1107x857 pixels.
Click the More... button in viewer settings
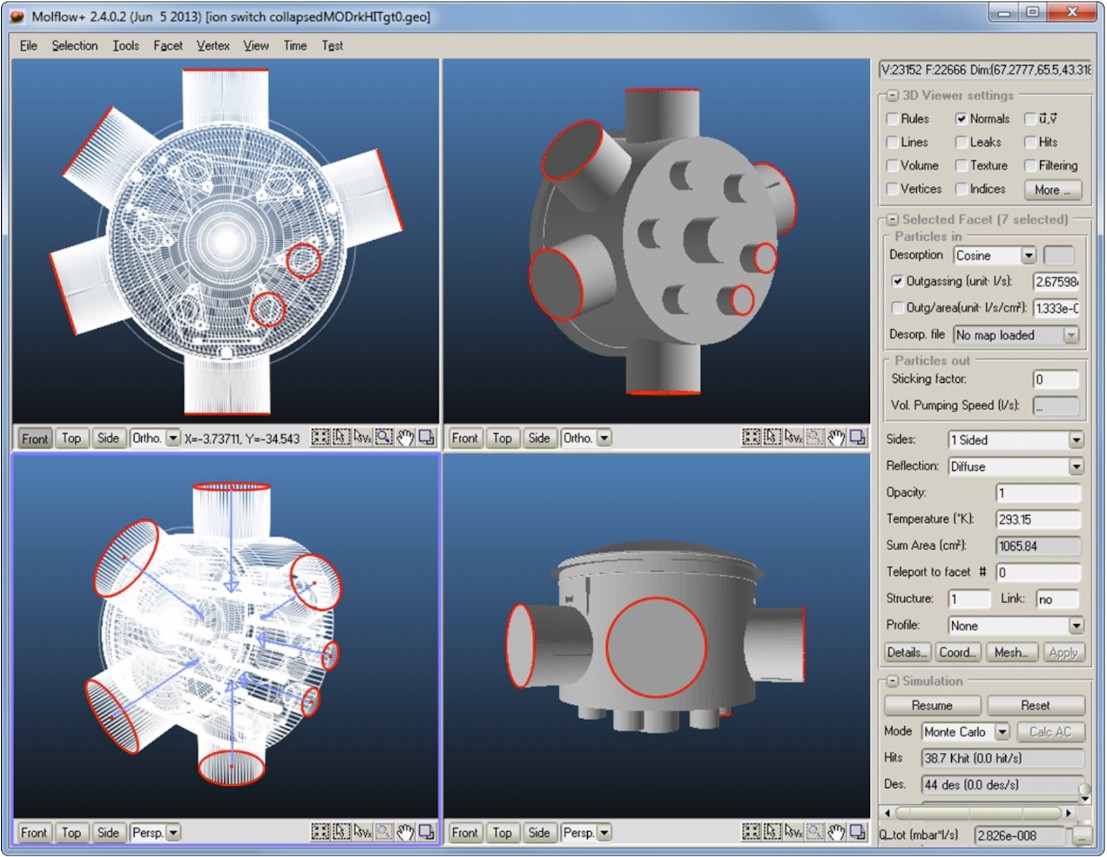(x=1053, y=189)
